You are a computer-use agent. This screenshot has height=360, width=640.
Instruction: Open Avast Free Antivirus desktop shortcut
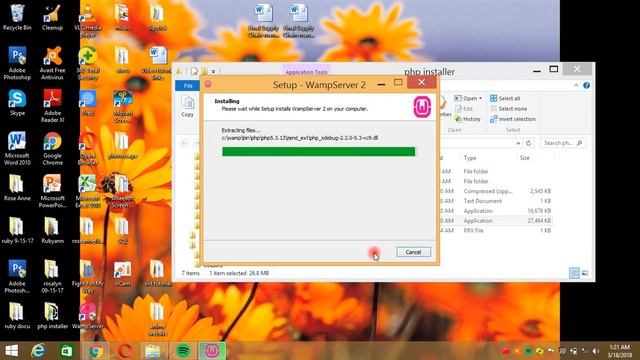pyautogui.click(x=52, y=63)
